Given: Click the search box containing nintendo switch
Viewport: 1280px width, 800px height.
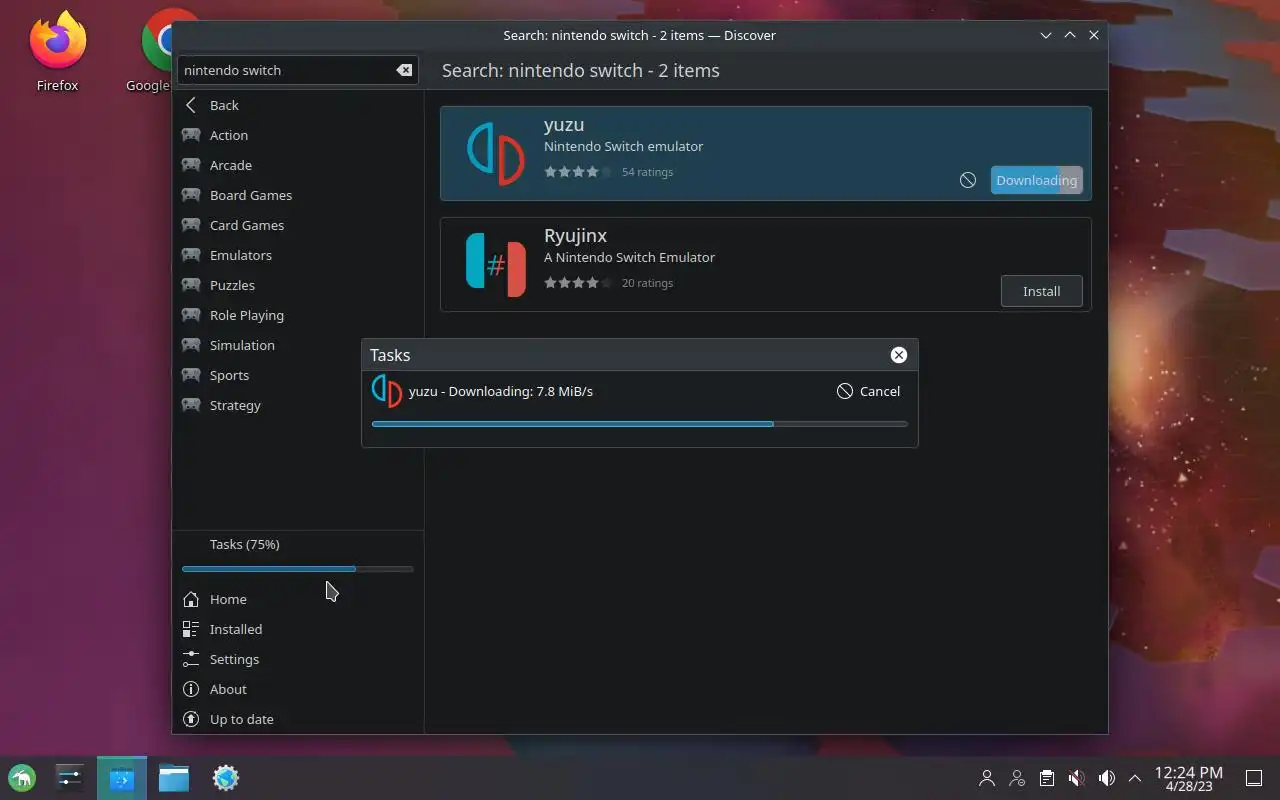Looking at the screenshot, I should pyautogui.click(x=298, y=70).
